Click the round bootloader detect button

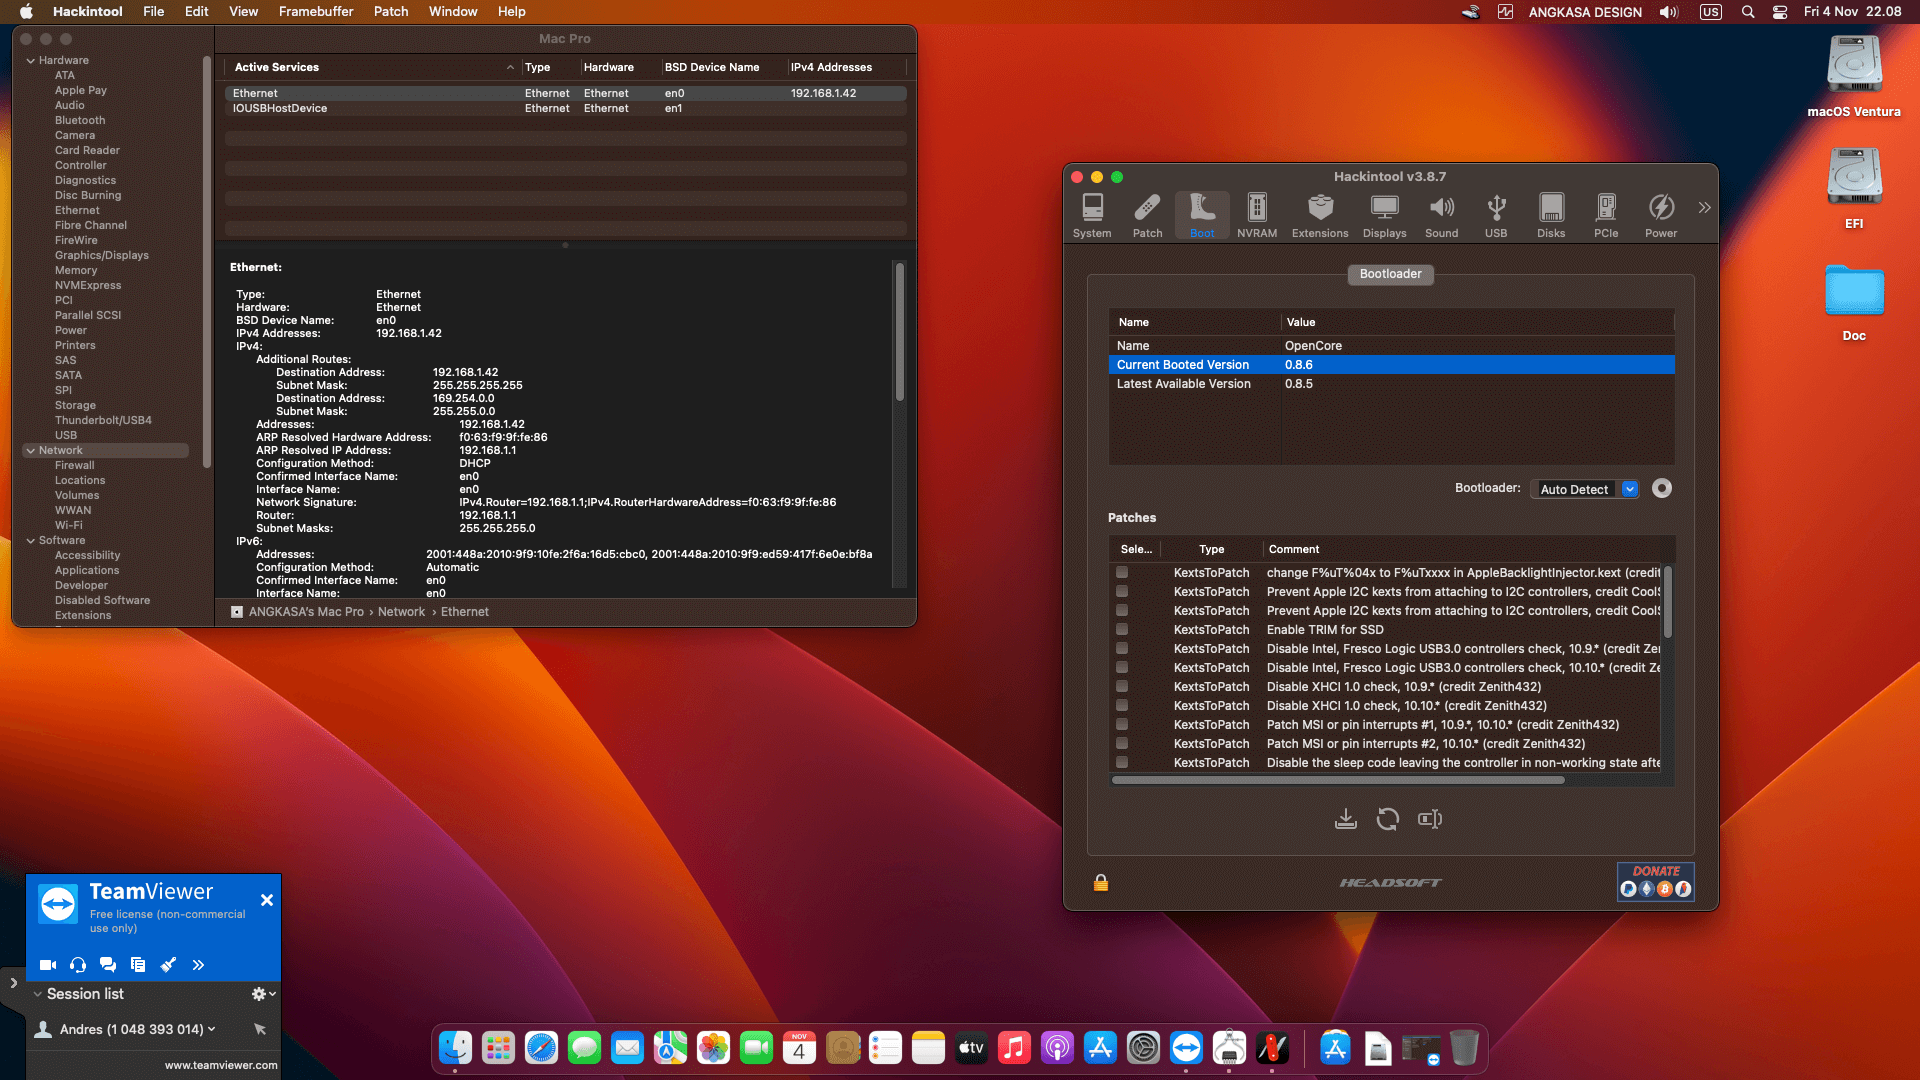[1662, 488]
